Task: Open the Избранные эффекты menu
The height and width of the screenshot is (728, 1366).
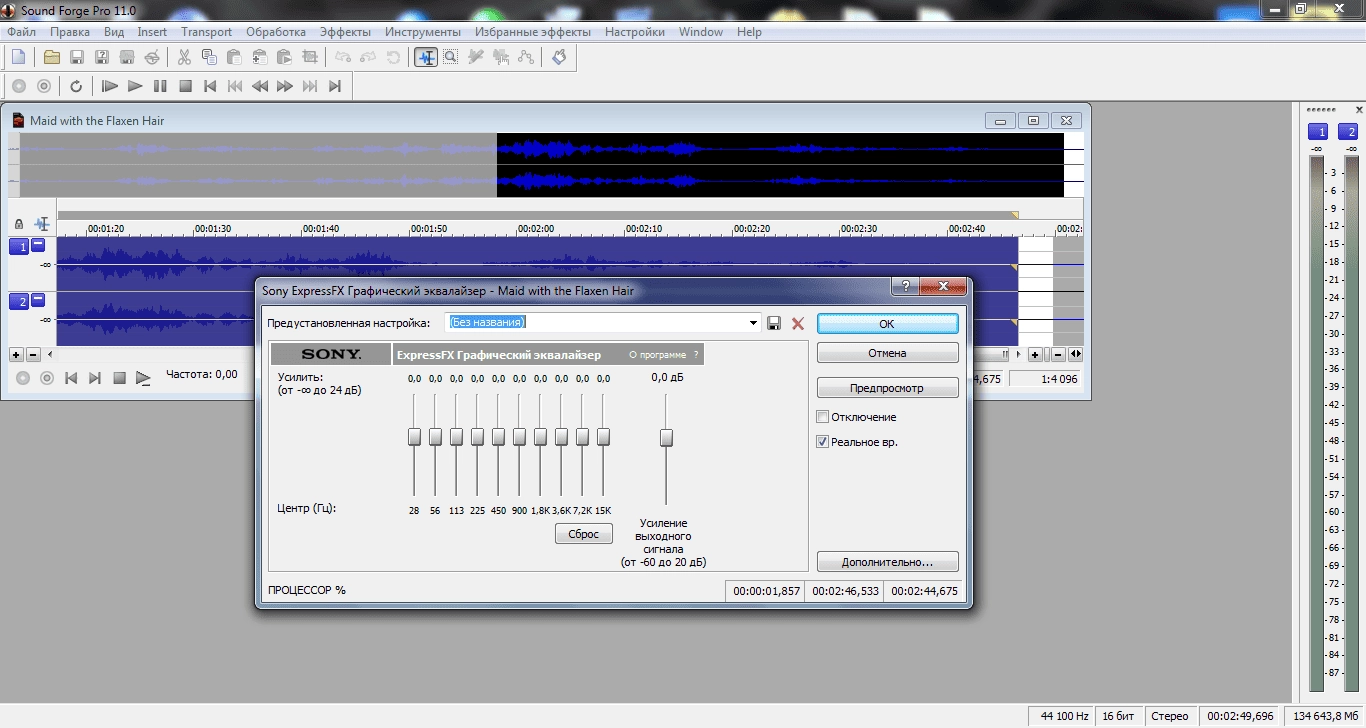Action: (533, 32)
